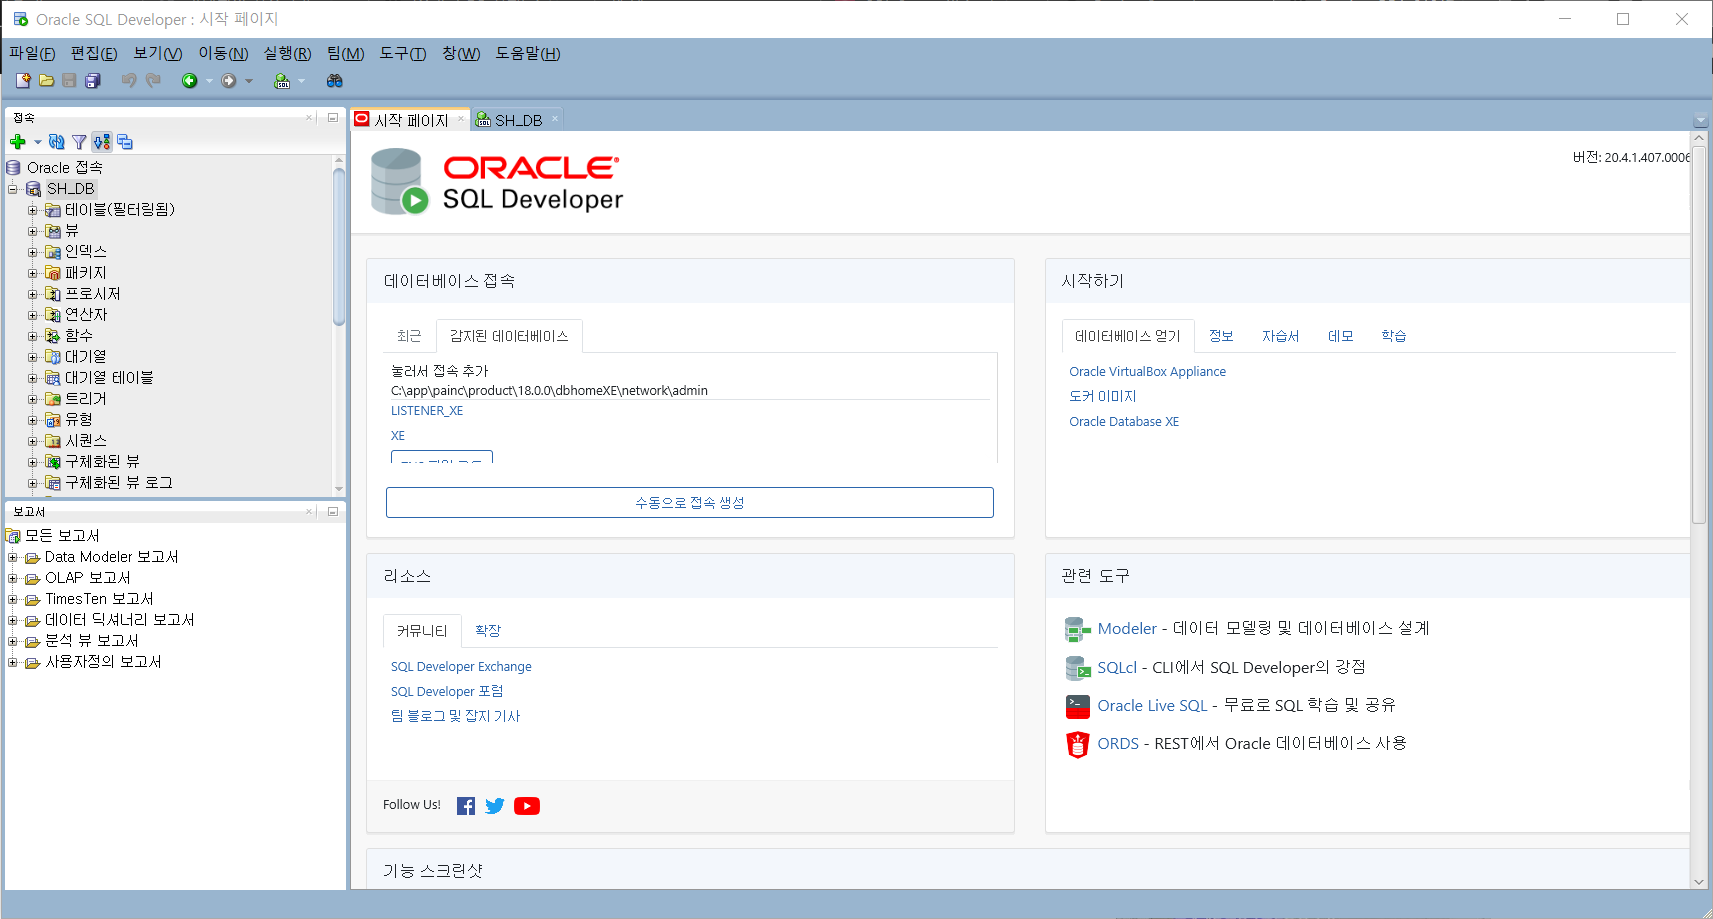1713x919 pixels.
Task: Click the SQLcl icon in related tools
Action: pyautogui.click(x=1077, y=668)
